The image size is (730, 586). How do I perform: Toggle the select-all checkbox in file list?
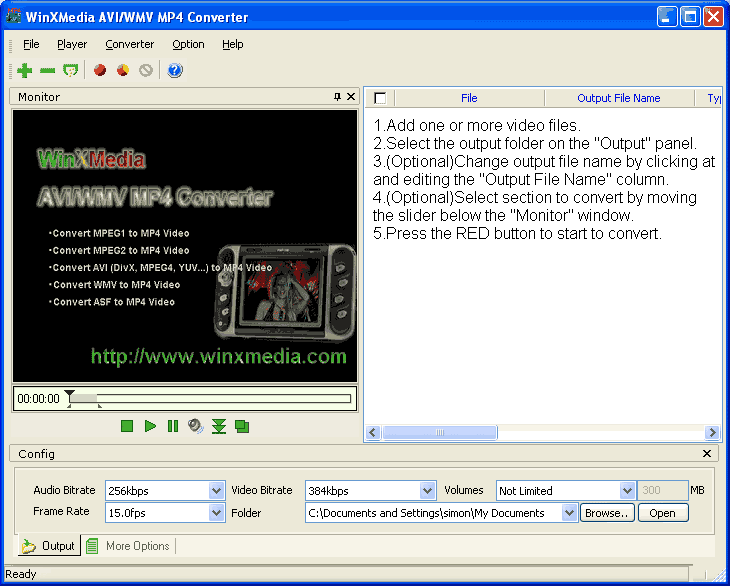point(380,98)
